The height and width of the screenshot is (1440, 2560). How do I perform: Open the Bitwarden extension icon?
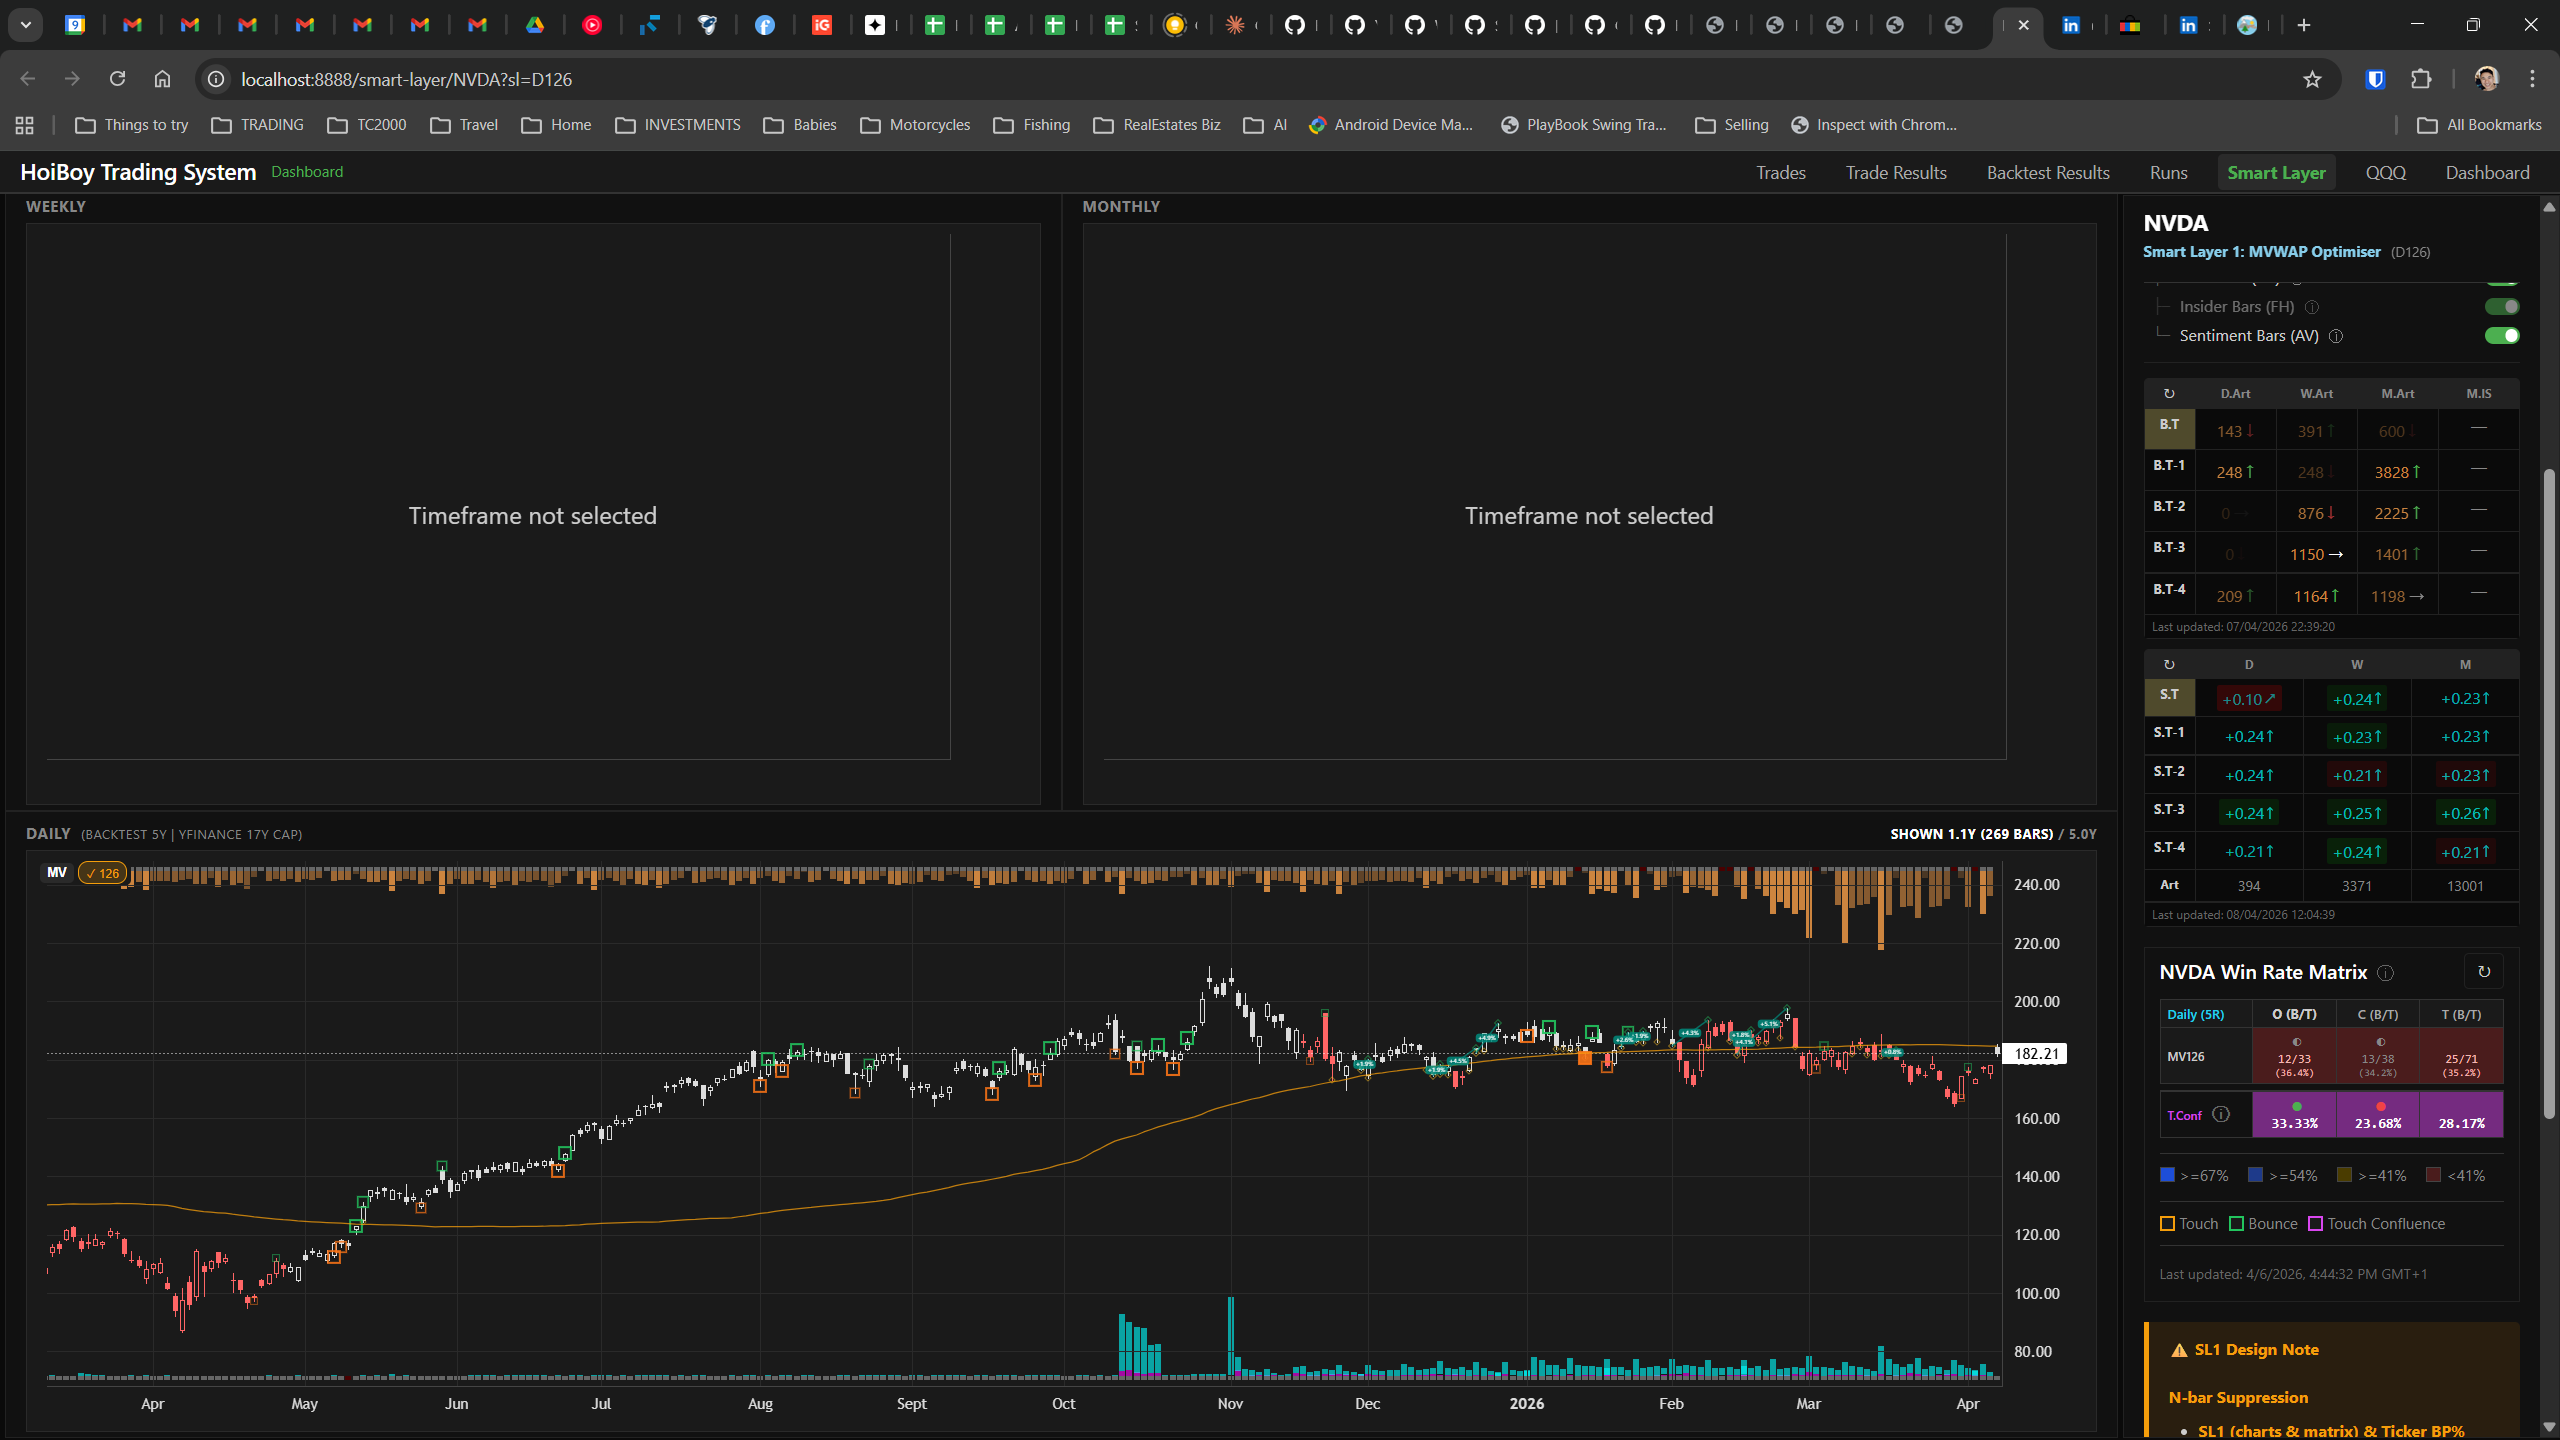click(x=2376, y=79)
